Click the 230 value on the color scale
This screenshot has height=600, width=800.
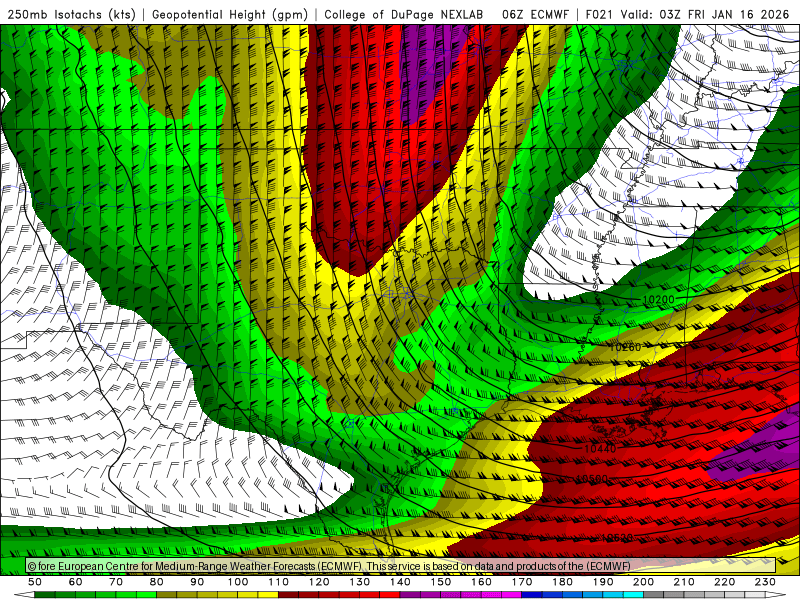(765, 582)
